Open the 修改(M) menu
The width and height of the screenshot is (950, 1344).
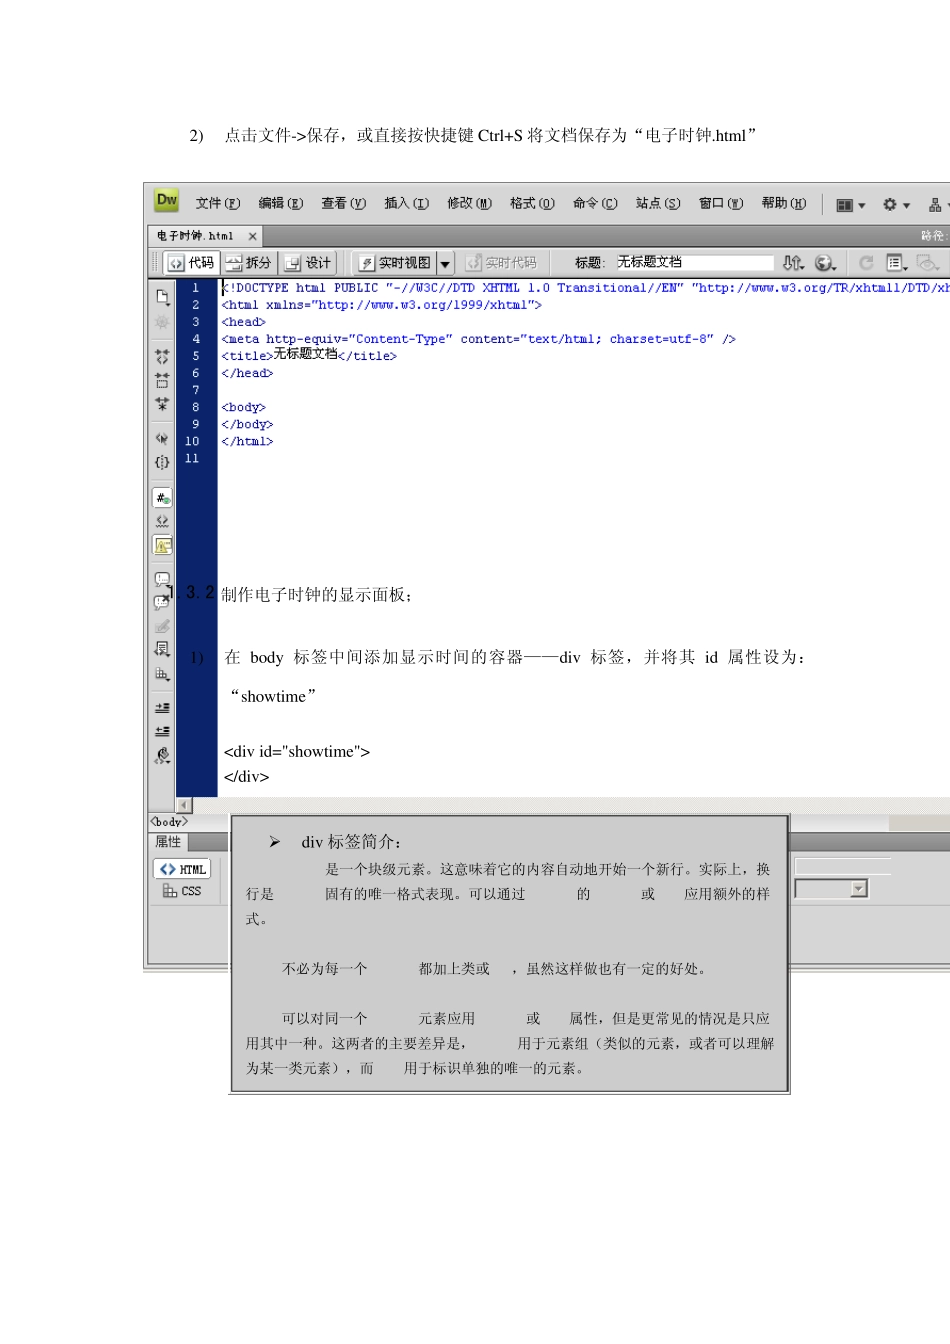pos(469,203)
